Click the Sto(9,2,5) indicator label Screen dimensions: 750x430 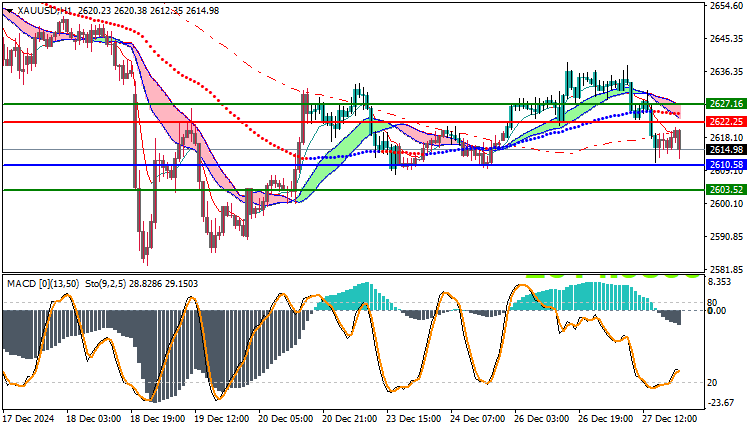(106, 284)
